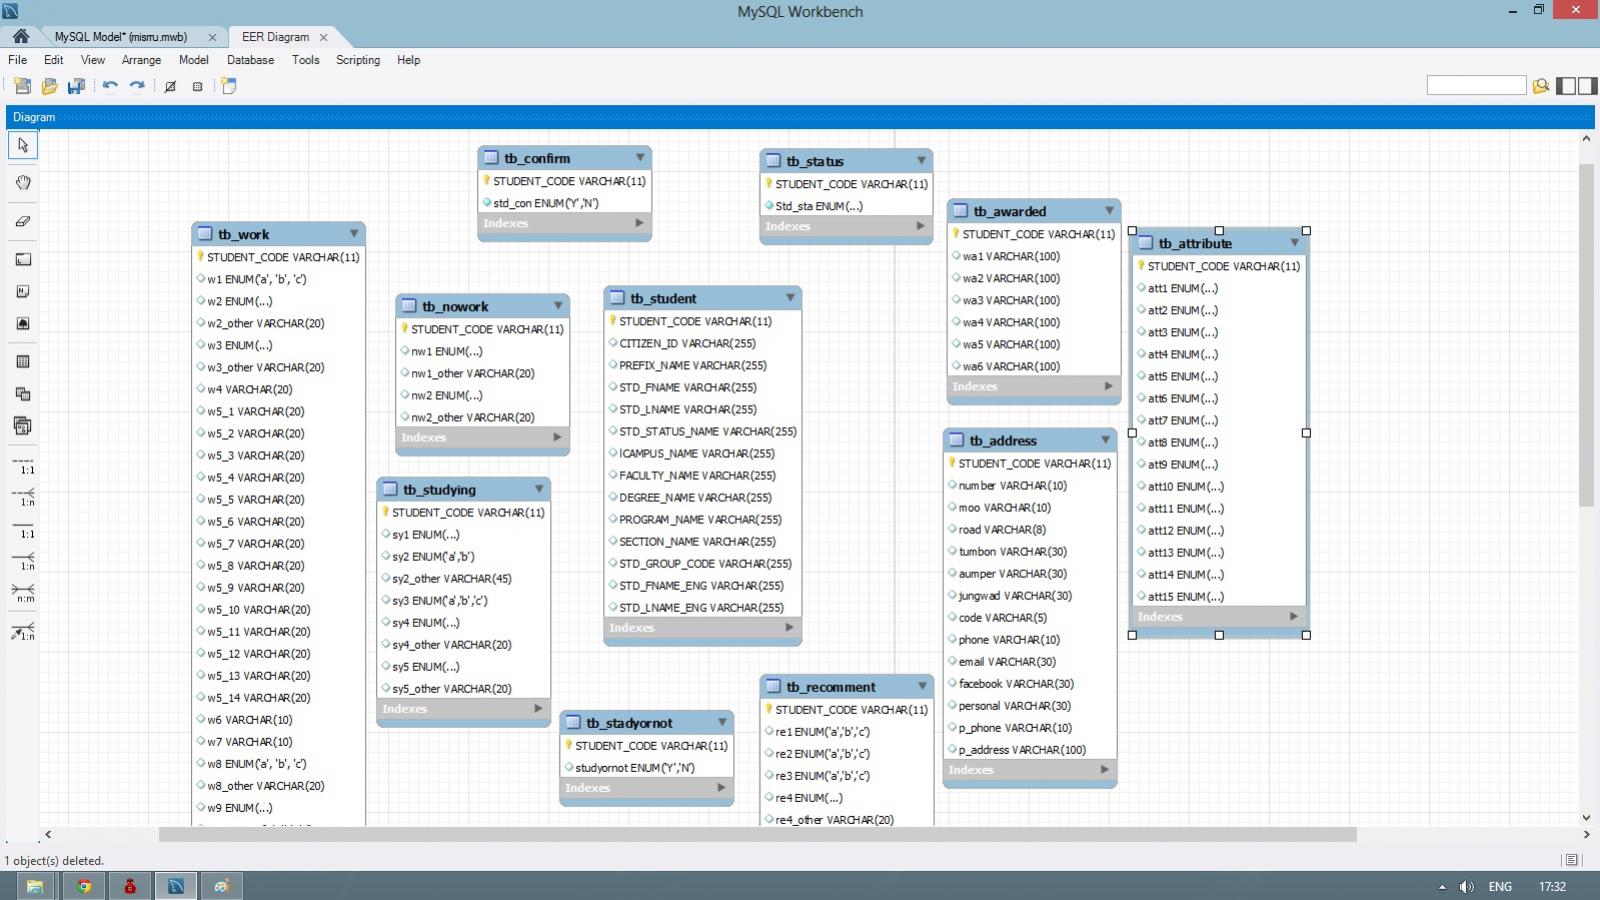The height and width of the screenshot is (900, 1600).
Task: Switch to the MySQL Model (misnu.mwb) tab
Action: coord(121,37)
